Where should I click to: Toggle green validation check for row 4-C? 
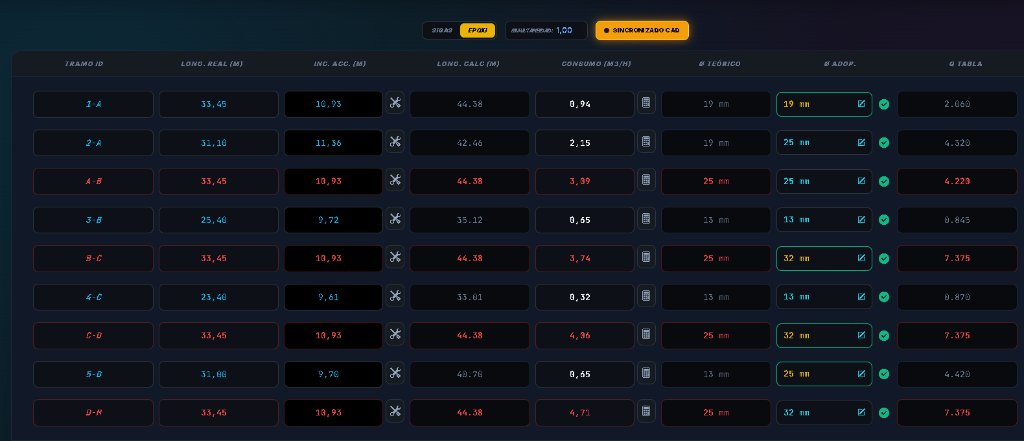coord(884,297)
